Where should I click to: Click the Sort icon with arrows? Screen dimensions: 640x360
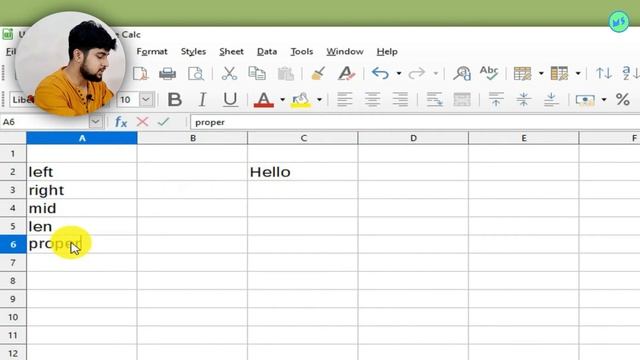[x=604, y=73]
